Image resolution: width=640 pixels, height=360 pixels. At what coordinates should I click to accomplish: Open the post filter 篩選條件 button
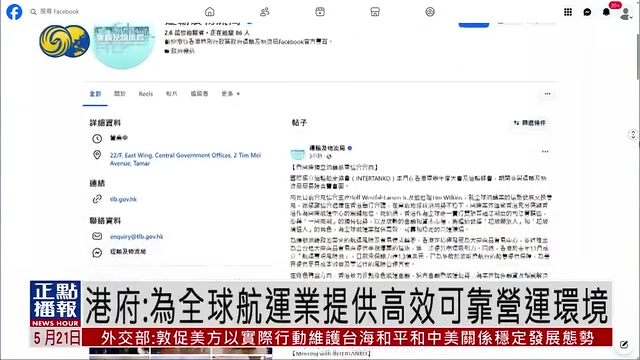tap(529, 123)
